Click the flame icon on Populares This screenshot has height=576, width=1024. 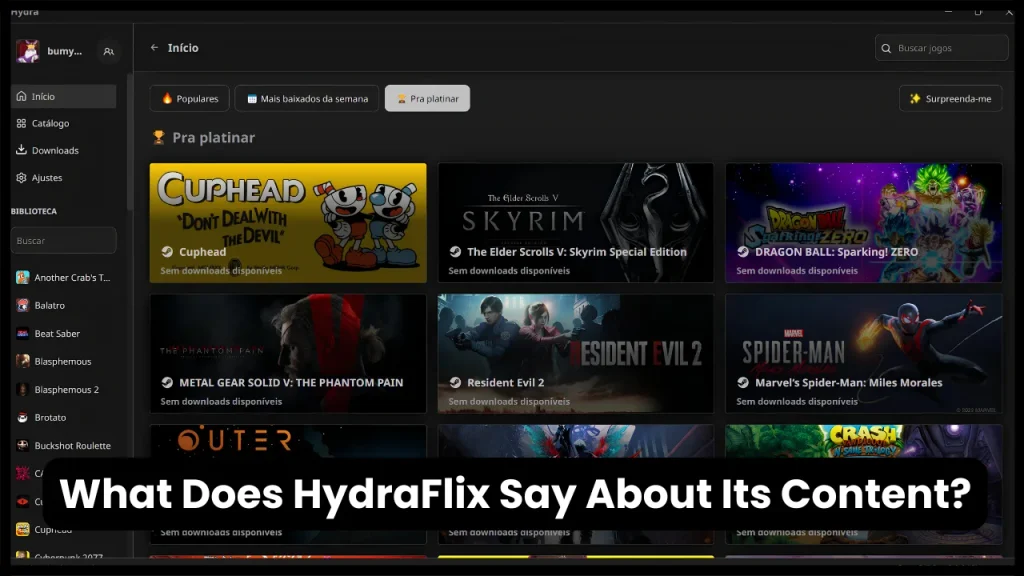[x=167, y=98]
